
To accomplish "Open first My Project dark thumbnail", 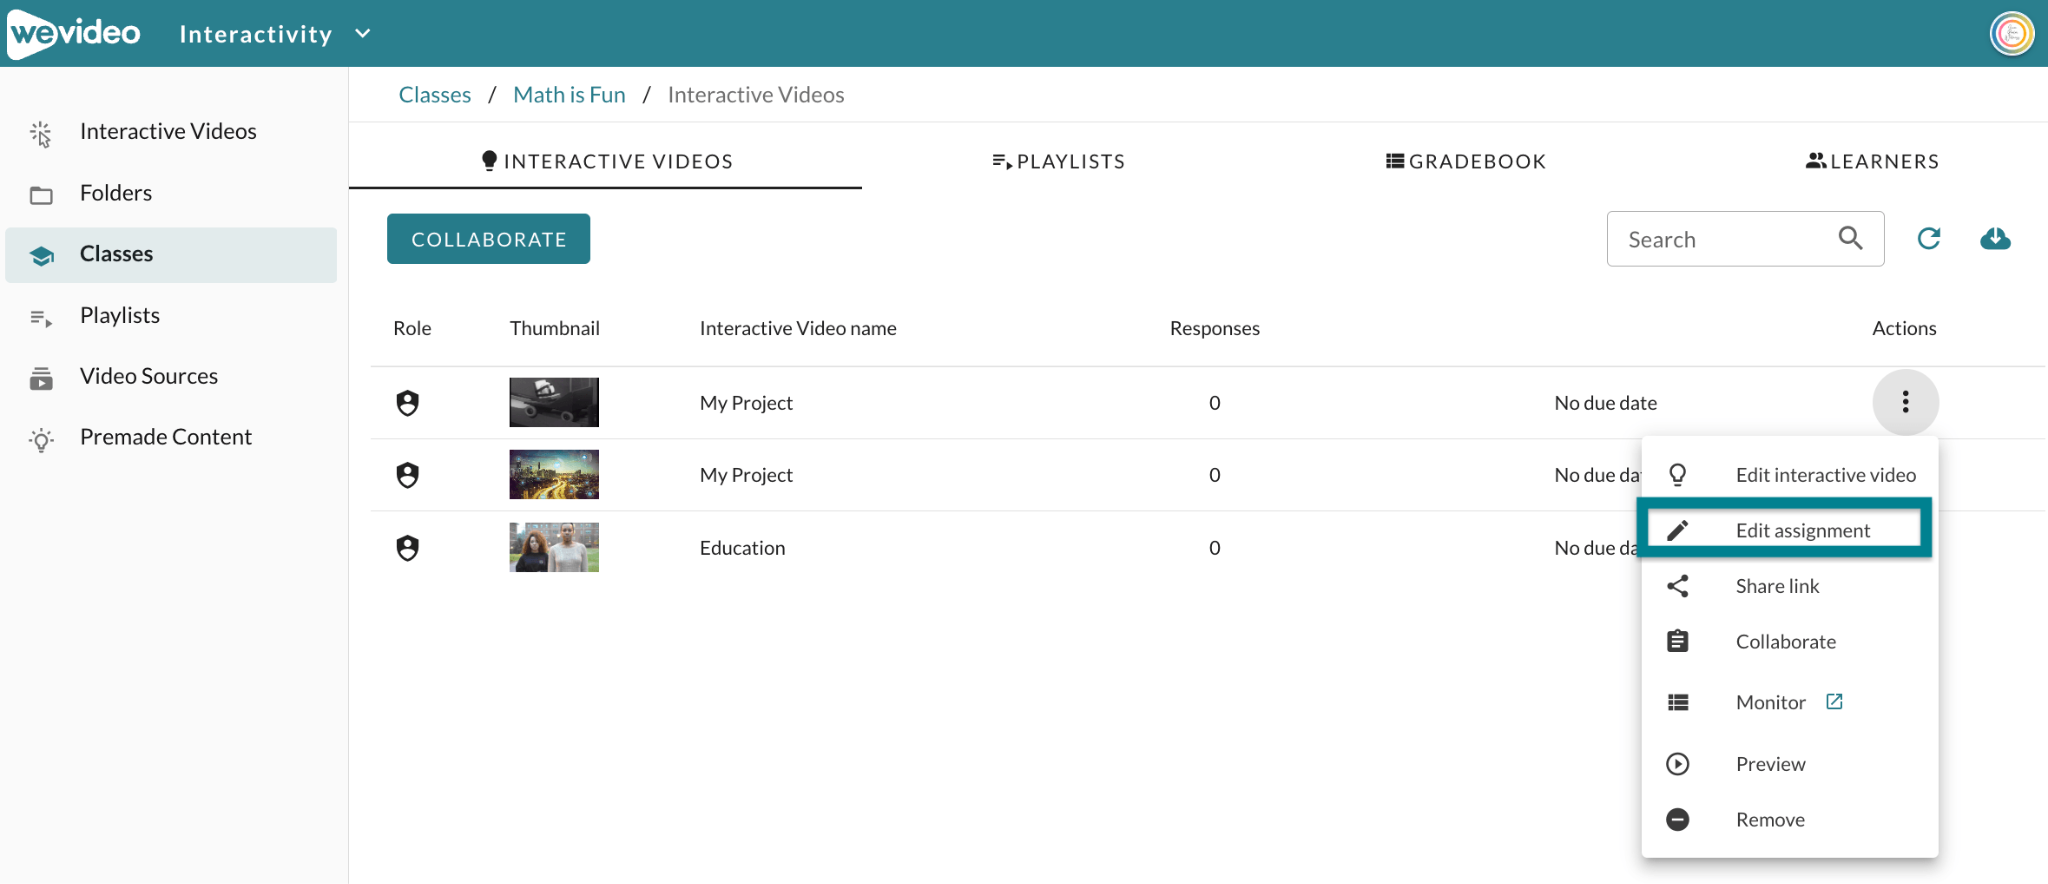I will [x=554, y=402].
